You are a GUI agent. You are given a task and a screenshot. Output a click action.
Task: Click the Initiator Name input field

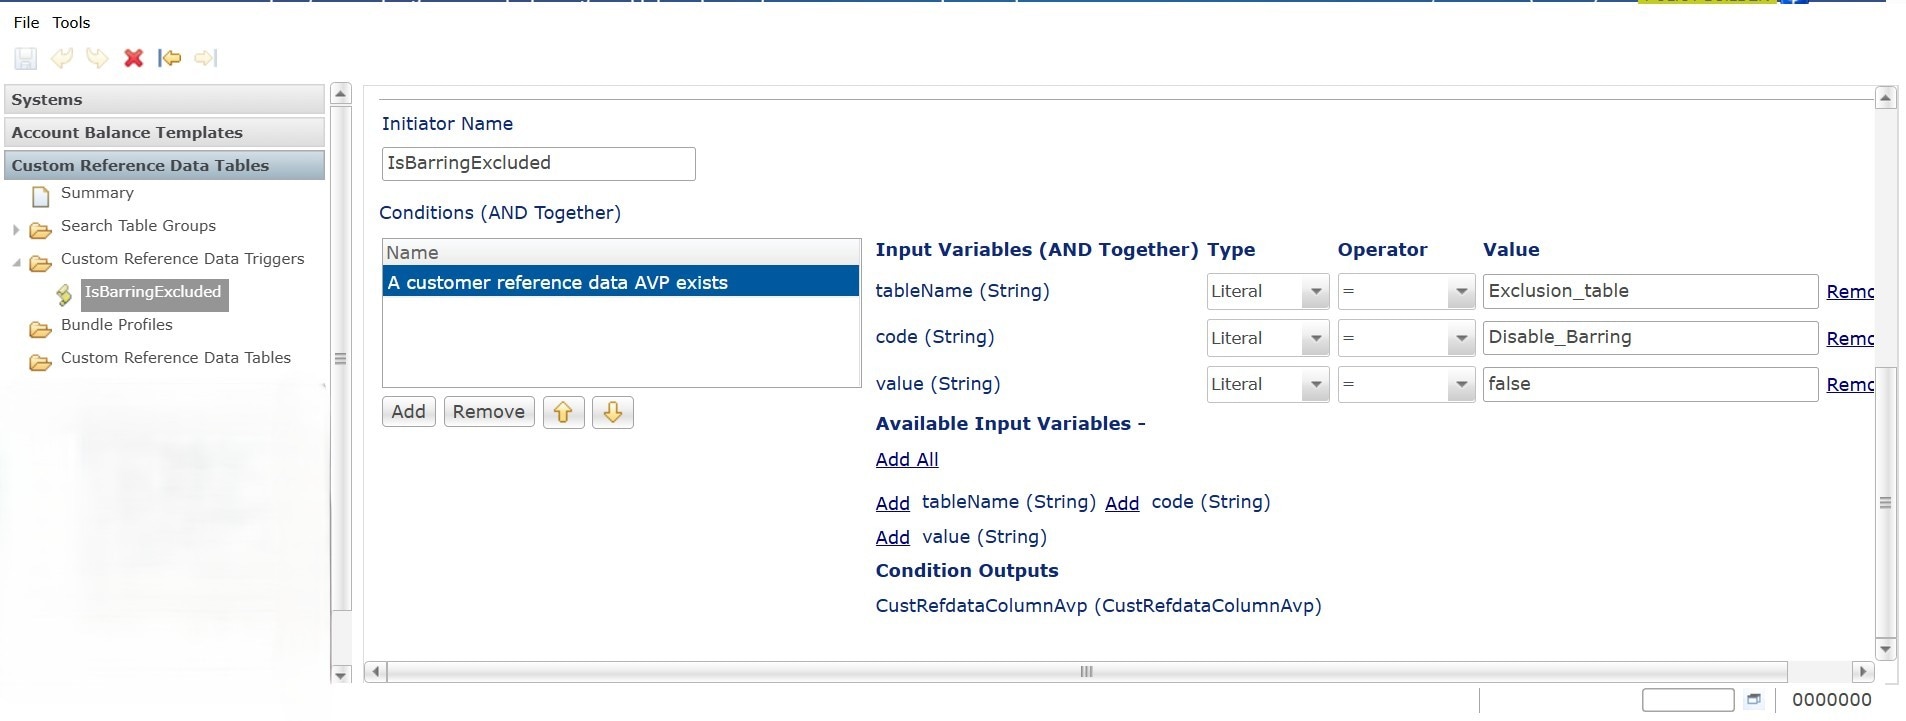[x=538, y=164]
